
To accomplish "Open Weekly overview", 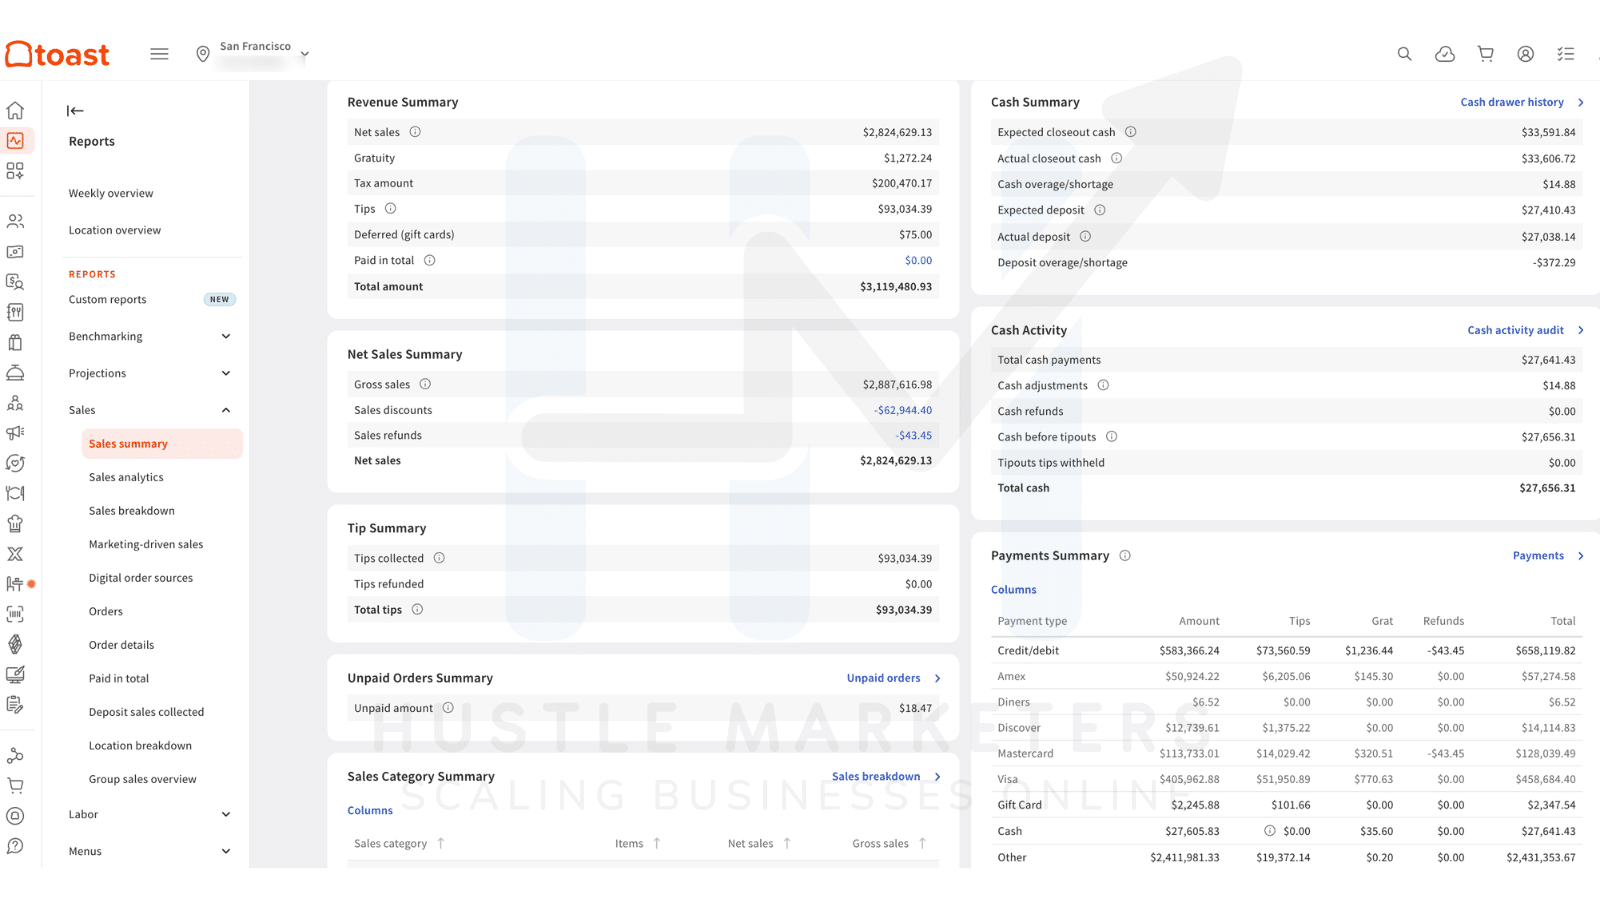I will click(x=111, y=194).
